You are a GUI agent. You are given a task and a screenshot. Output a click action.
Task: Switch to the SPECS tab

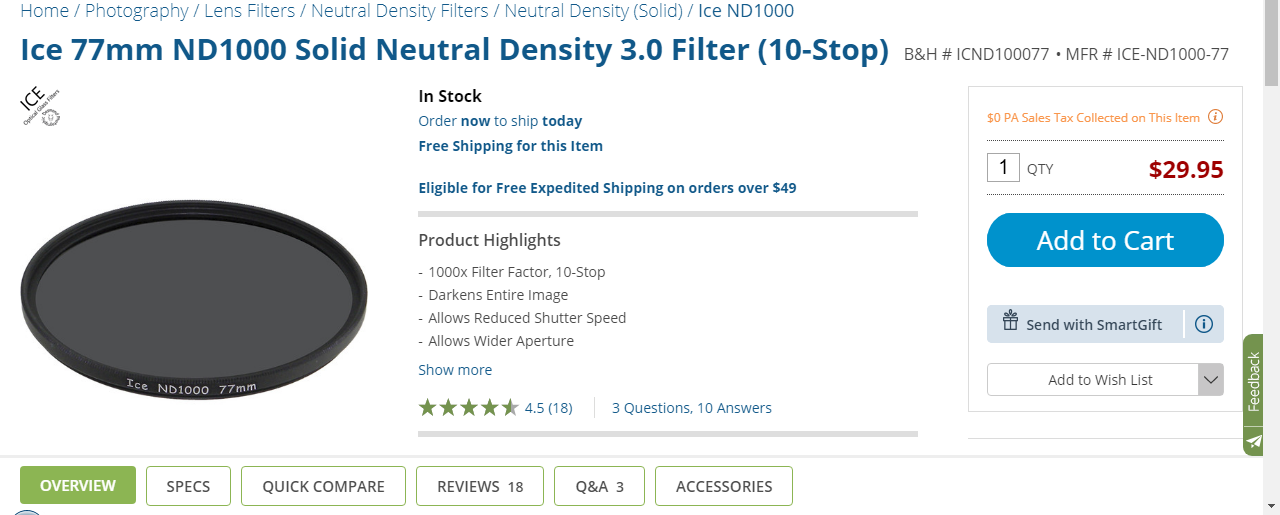(188, 486)
